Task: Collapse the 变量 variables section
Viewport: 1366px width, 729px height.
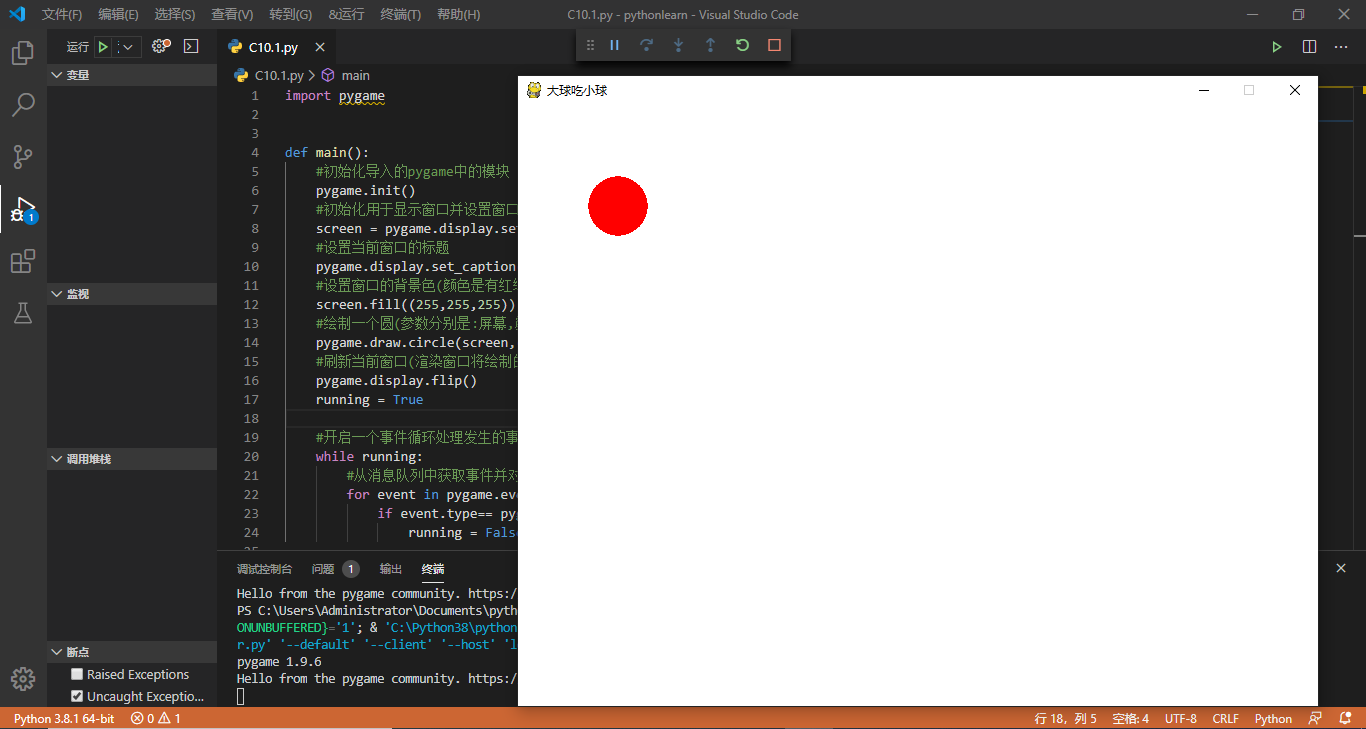Action: [59, 74]
